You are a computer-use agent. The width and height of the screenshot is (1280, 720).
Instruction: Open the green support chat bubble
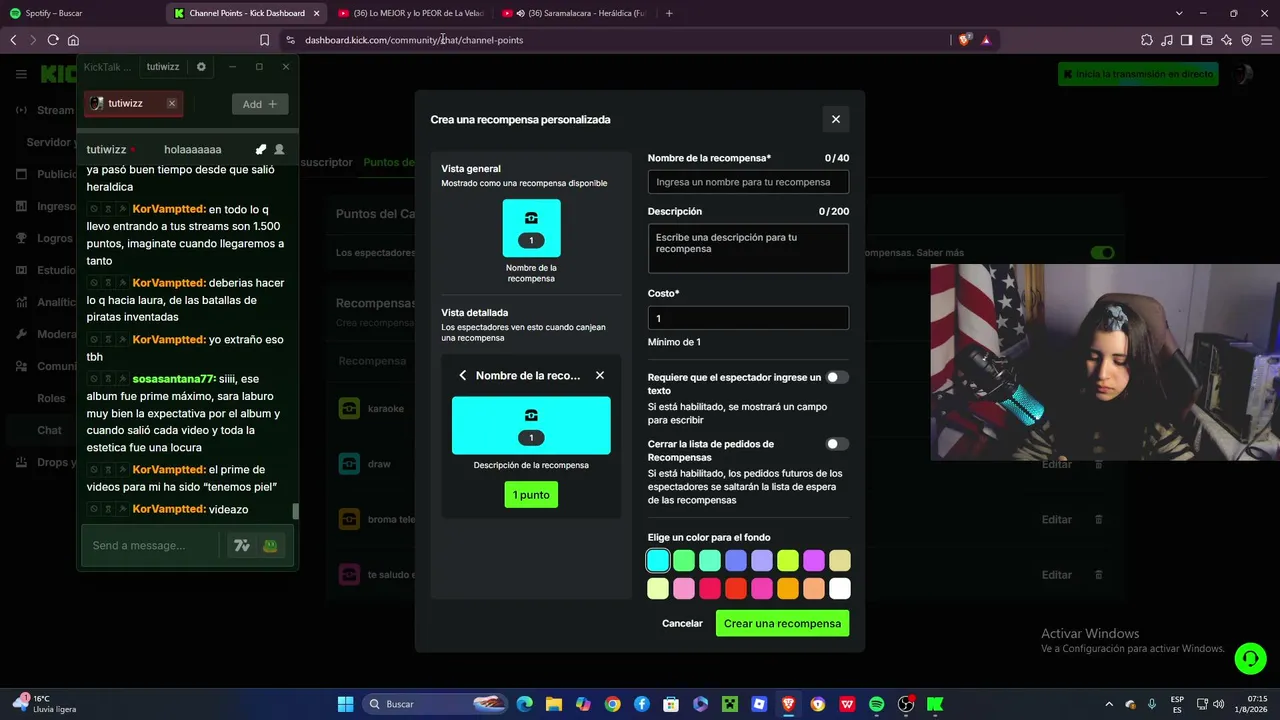(1250, 658)
